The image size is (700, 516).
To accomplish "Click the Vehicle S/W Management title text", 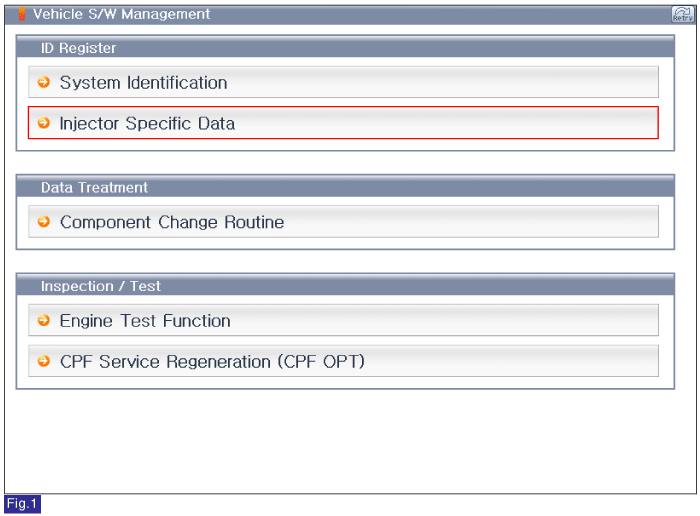I will [x=121, y=14].
